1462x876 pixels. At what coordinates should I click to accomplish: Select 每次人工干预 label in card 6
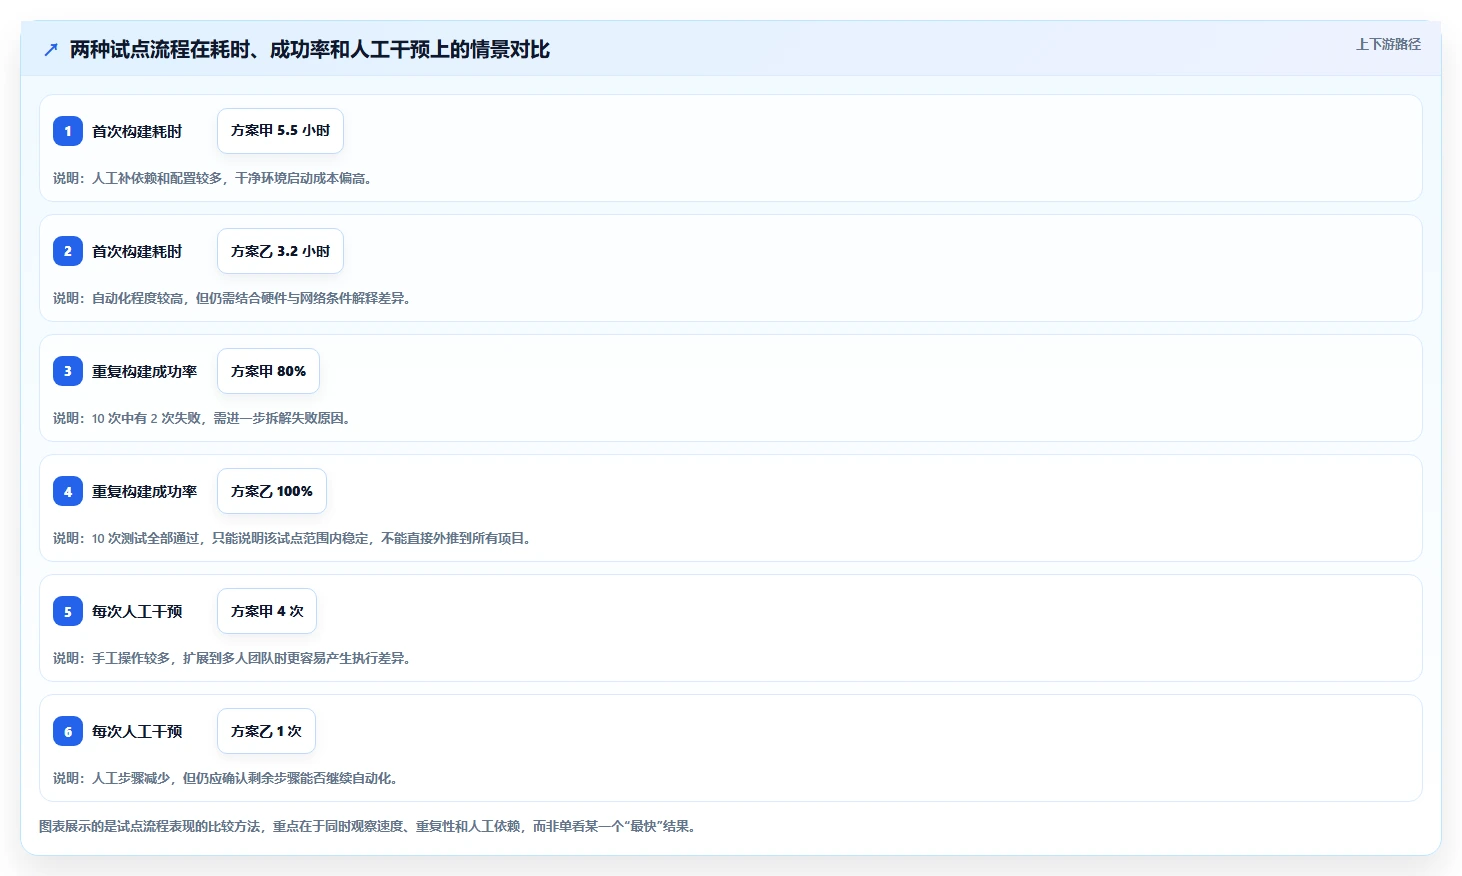137,731
